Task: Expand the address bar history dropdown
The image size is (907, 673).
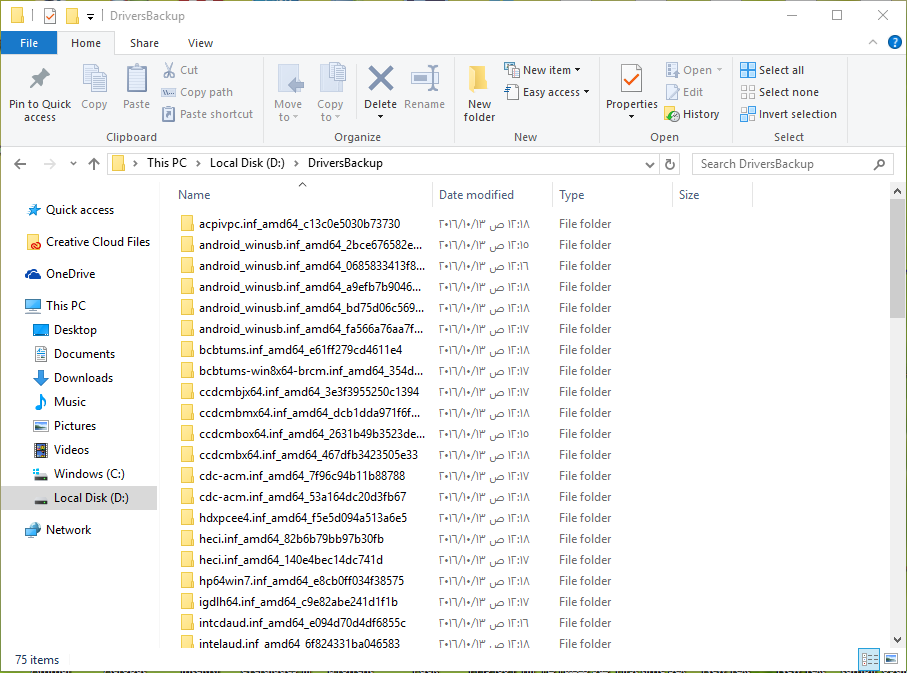Action: coord(650,165)
